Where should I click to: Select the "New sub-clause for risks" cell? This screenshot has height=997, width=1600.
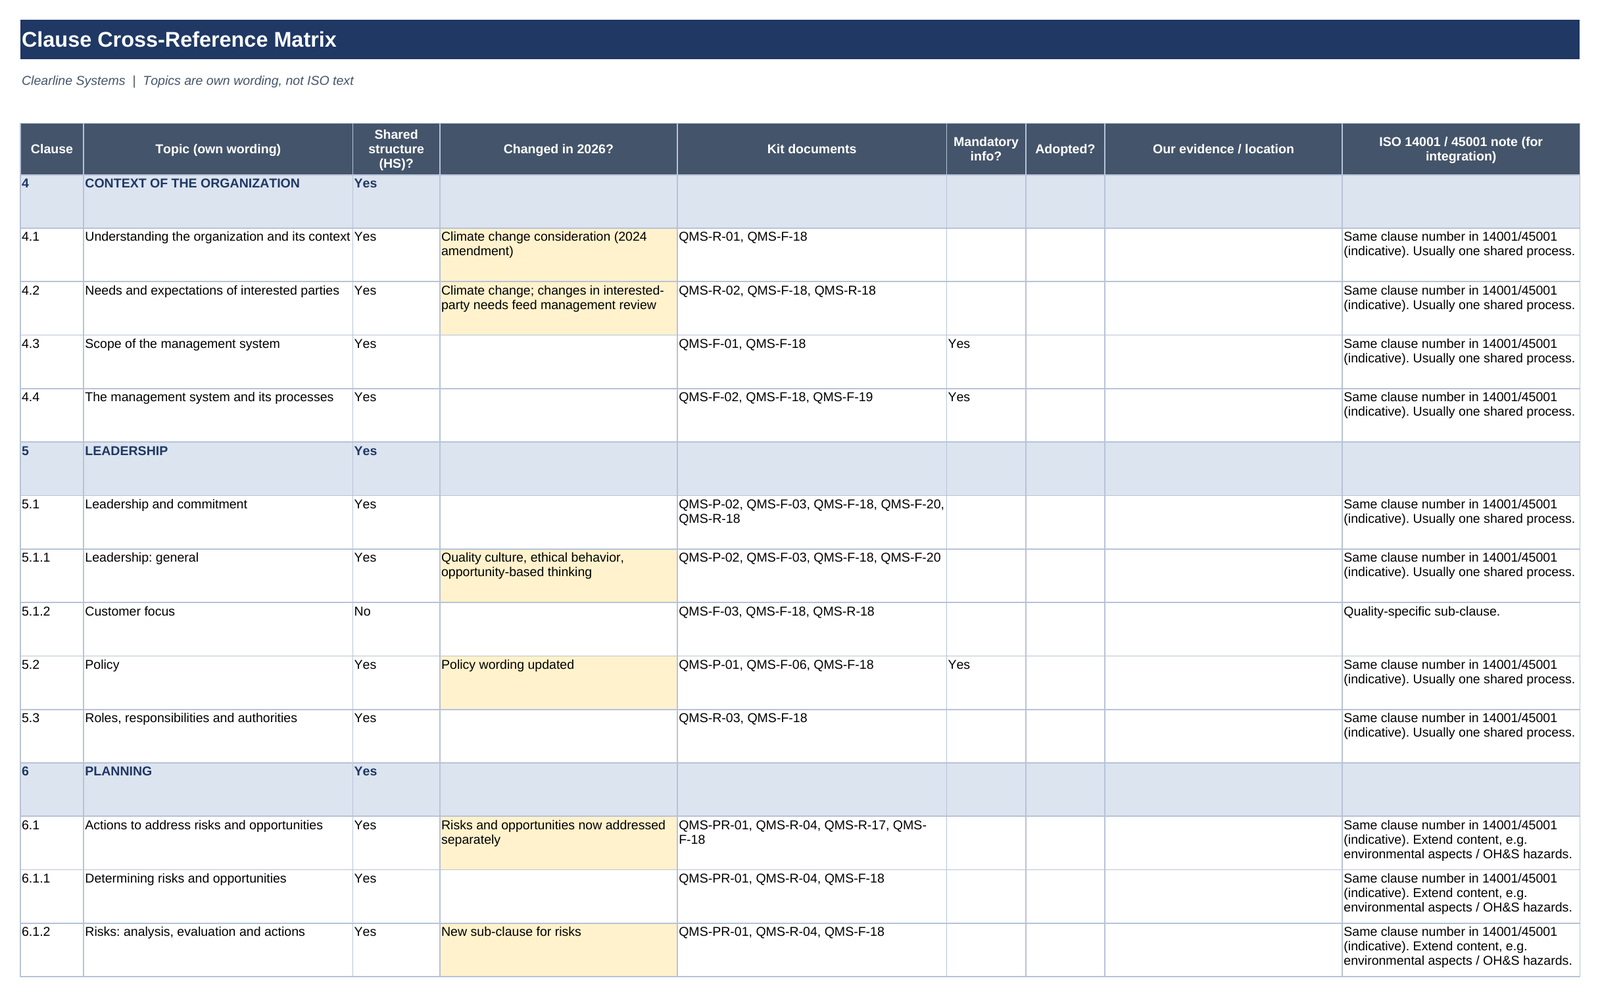coord(558,950)
